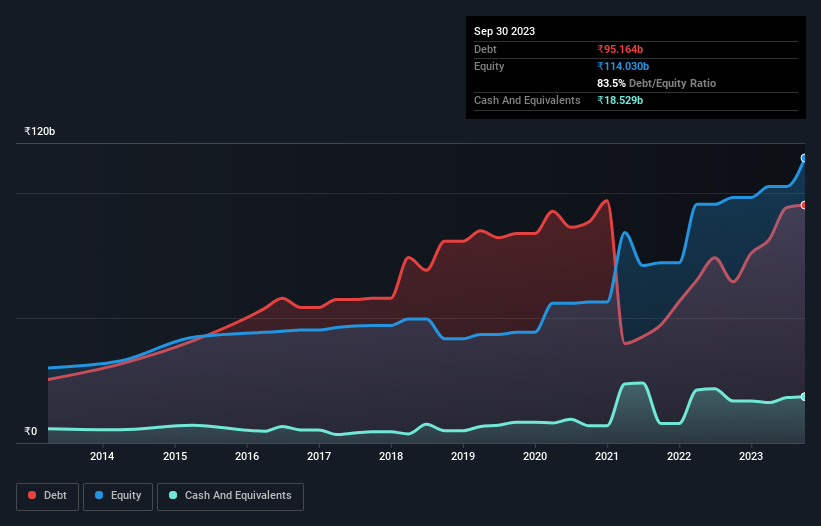This screenshot has width=821, height=526.
Task: Select the teal Cash endpoint marker
Action: pos(804,397)
